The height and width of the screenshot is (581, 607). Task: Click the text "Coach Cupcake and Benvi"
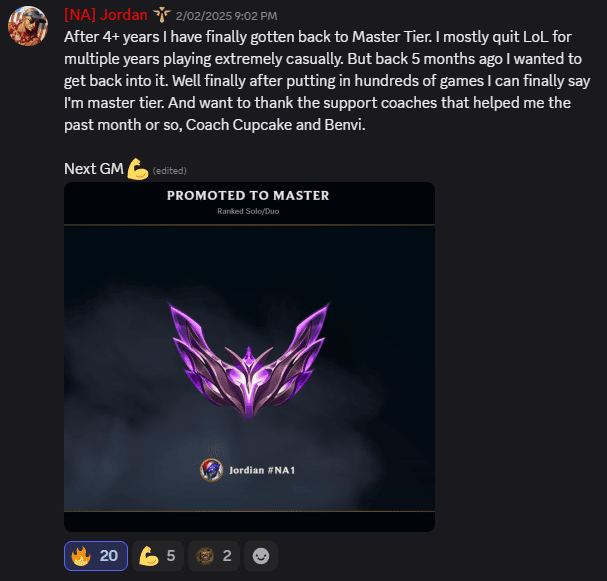pyautogui.click(x=275, y=125)
